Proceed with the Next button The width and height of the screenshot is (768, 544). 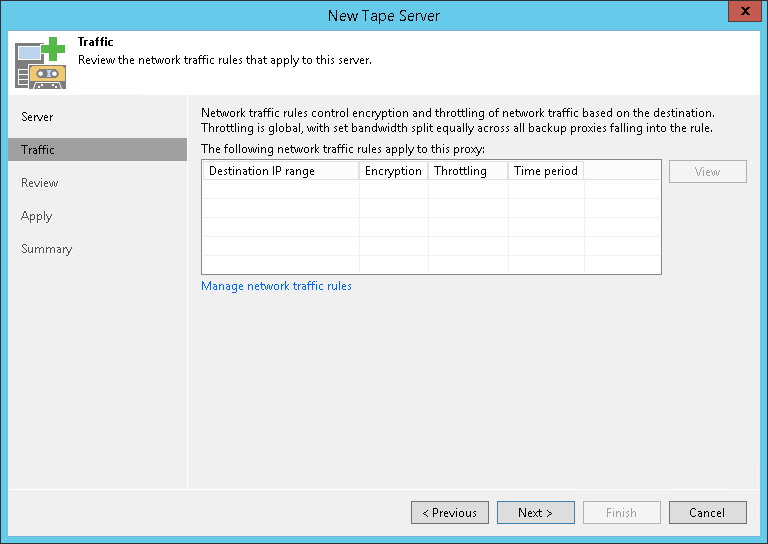(x=536, y=513)
